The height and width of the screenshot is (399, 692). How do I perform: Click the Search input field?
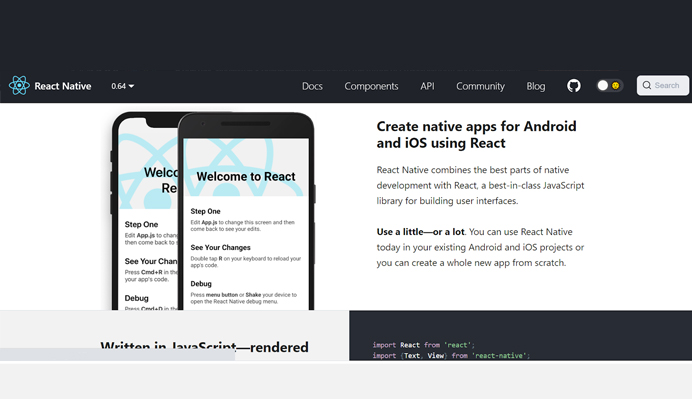[662, 85]
